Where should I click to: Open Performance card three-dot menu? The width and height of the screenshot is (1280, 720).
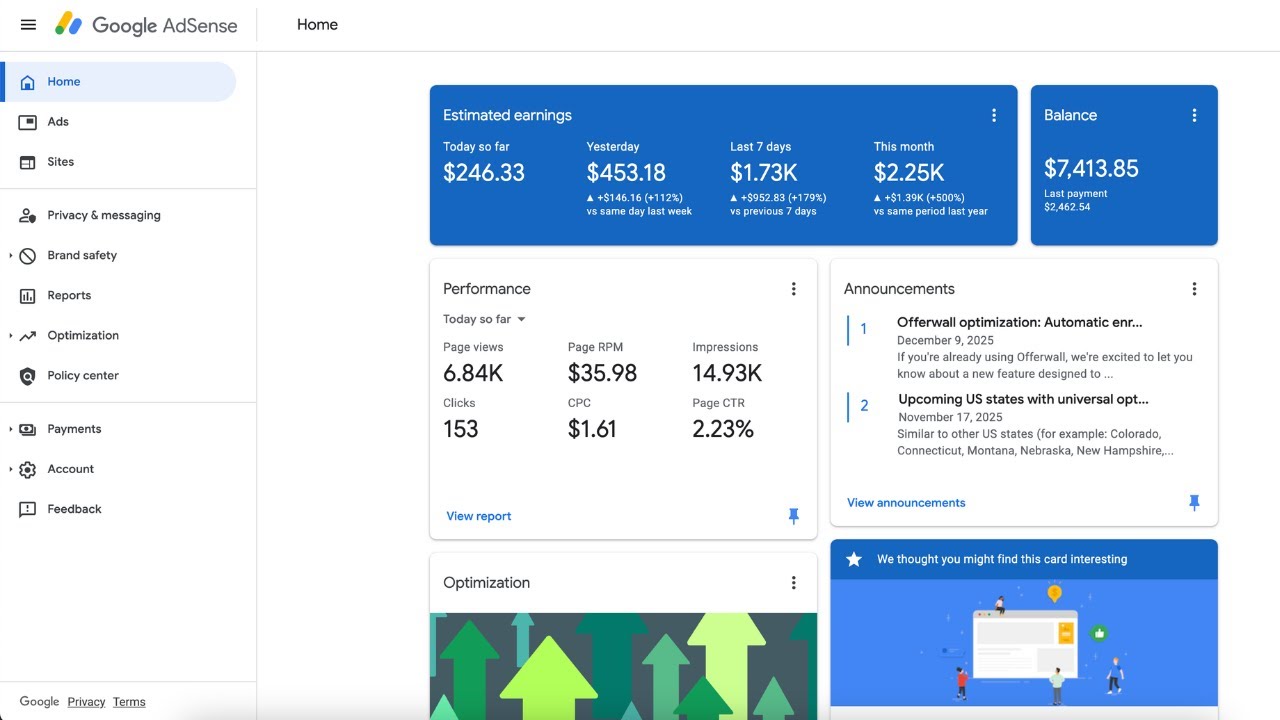click(x=794, y=289)
